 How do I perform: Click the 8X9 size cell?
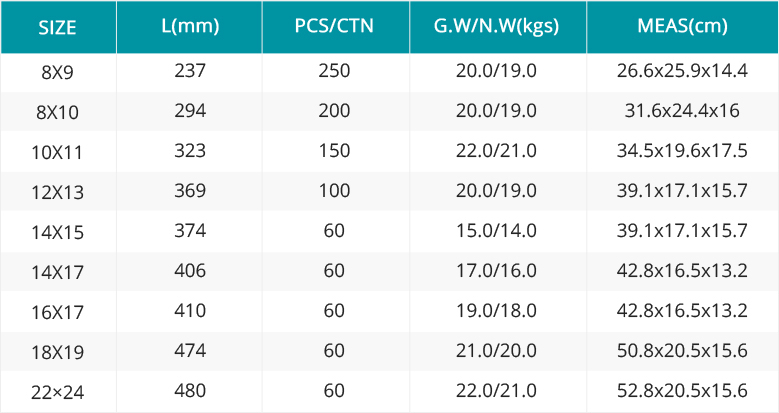58,73
